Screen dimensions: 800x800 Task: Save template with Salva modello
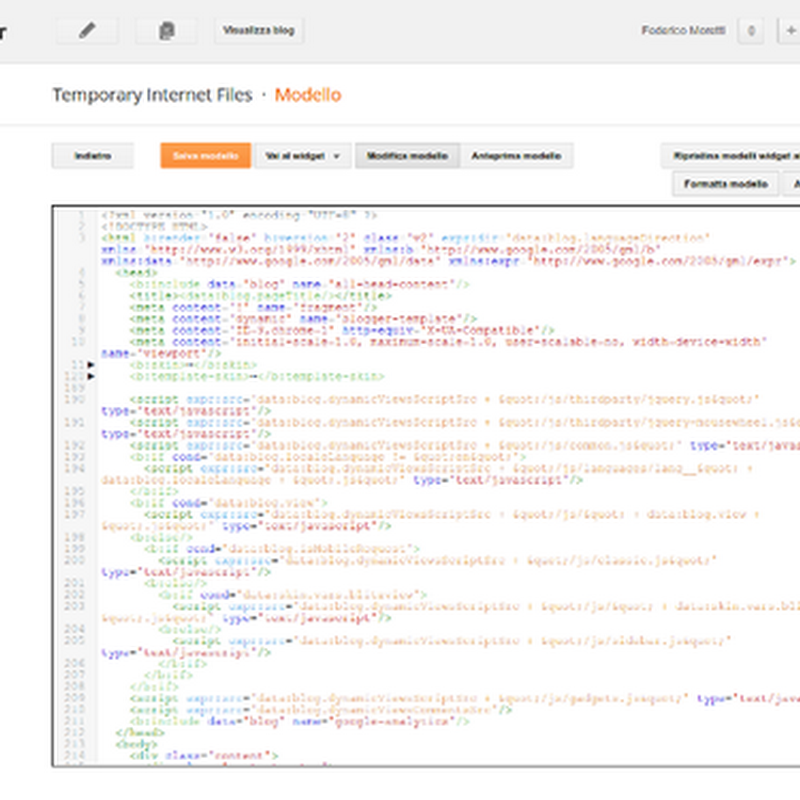tap(206, 156)
